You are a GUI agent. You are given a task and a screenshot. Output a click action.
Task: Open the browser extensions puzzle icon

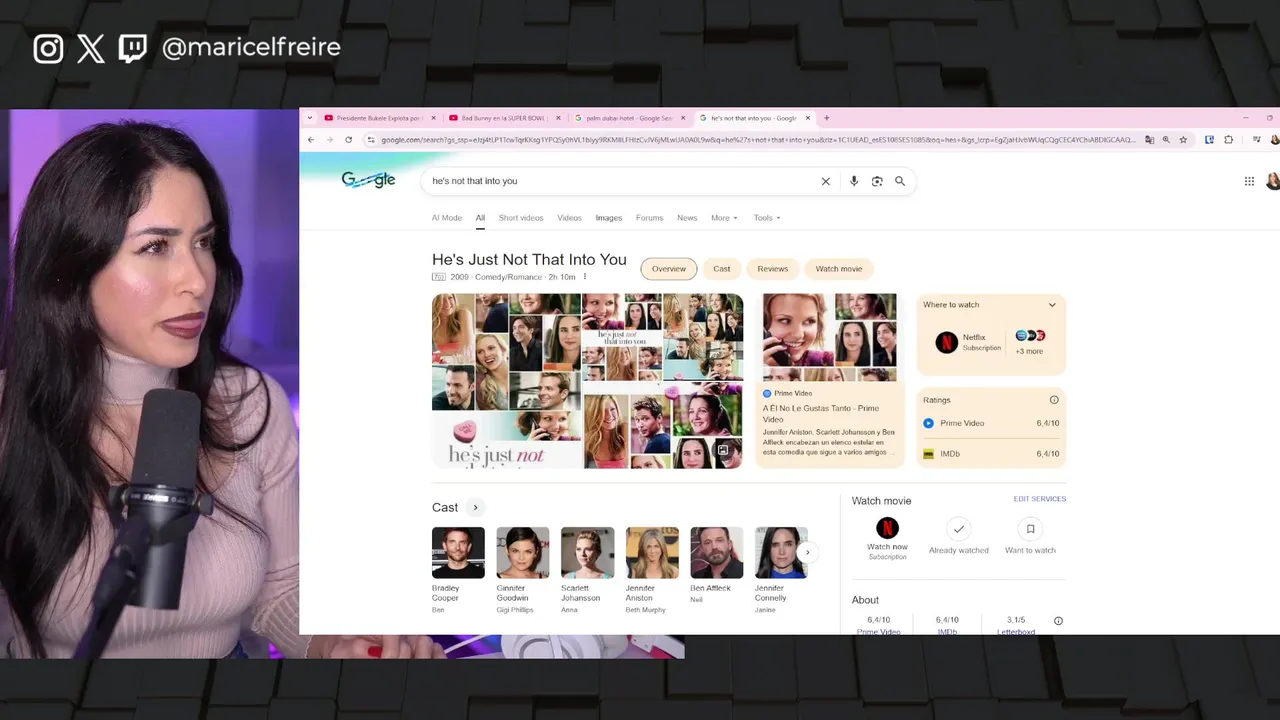tap(1228, 140)
